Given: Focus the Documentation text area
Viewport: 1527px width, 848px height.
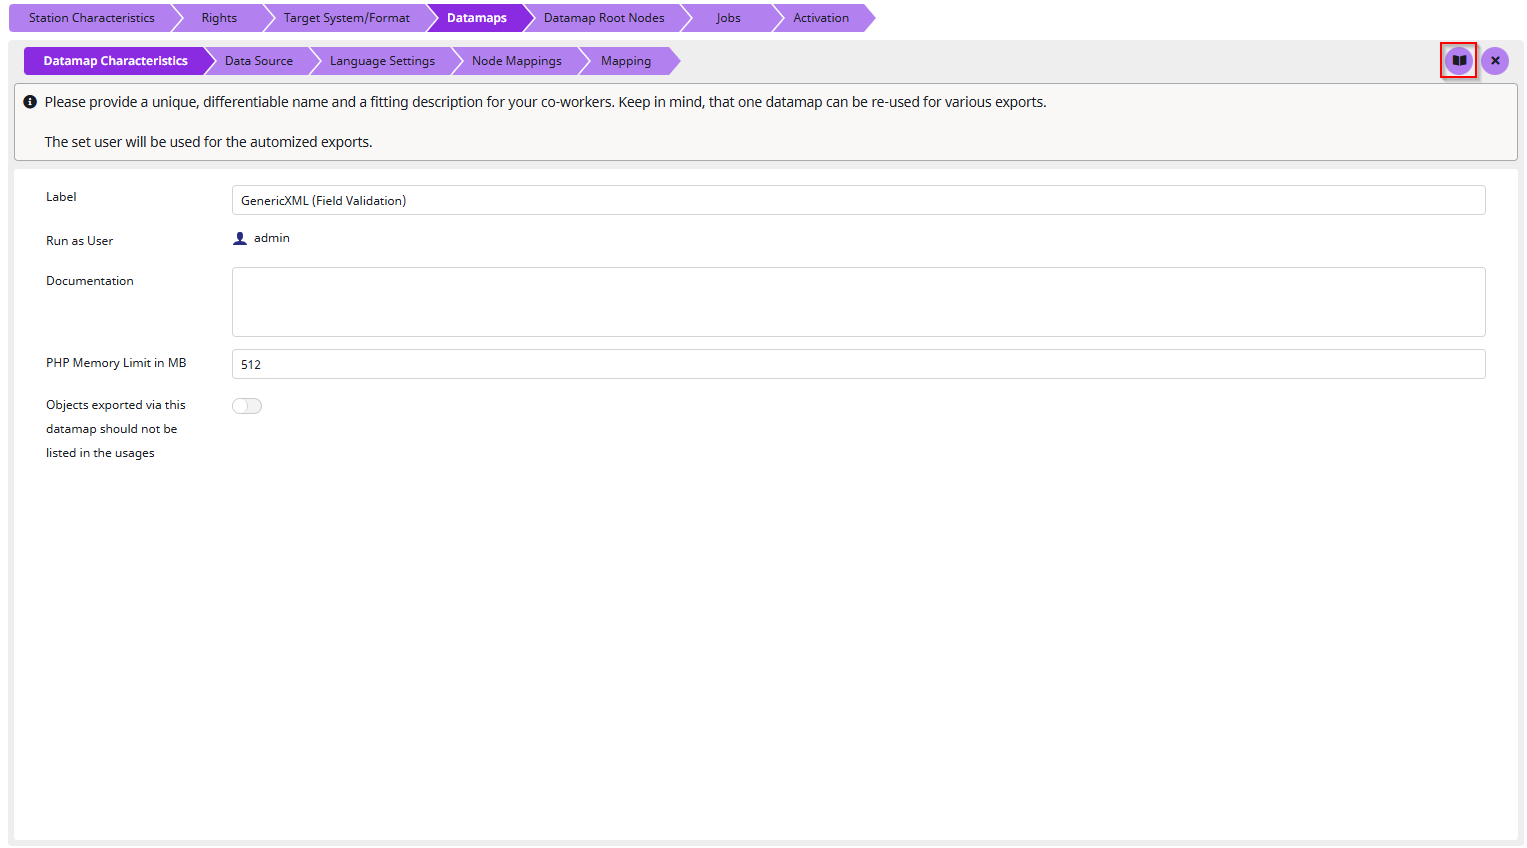Looking at the screenshot, I should click(x=858, y=302).
